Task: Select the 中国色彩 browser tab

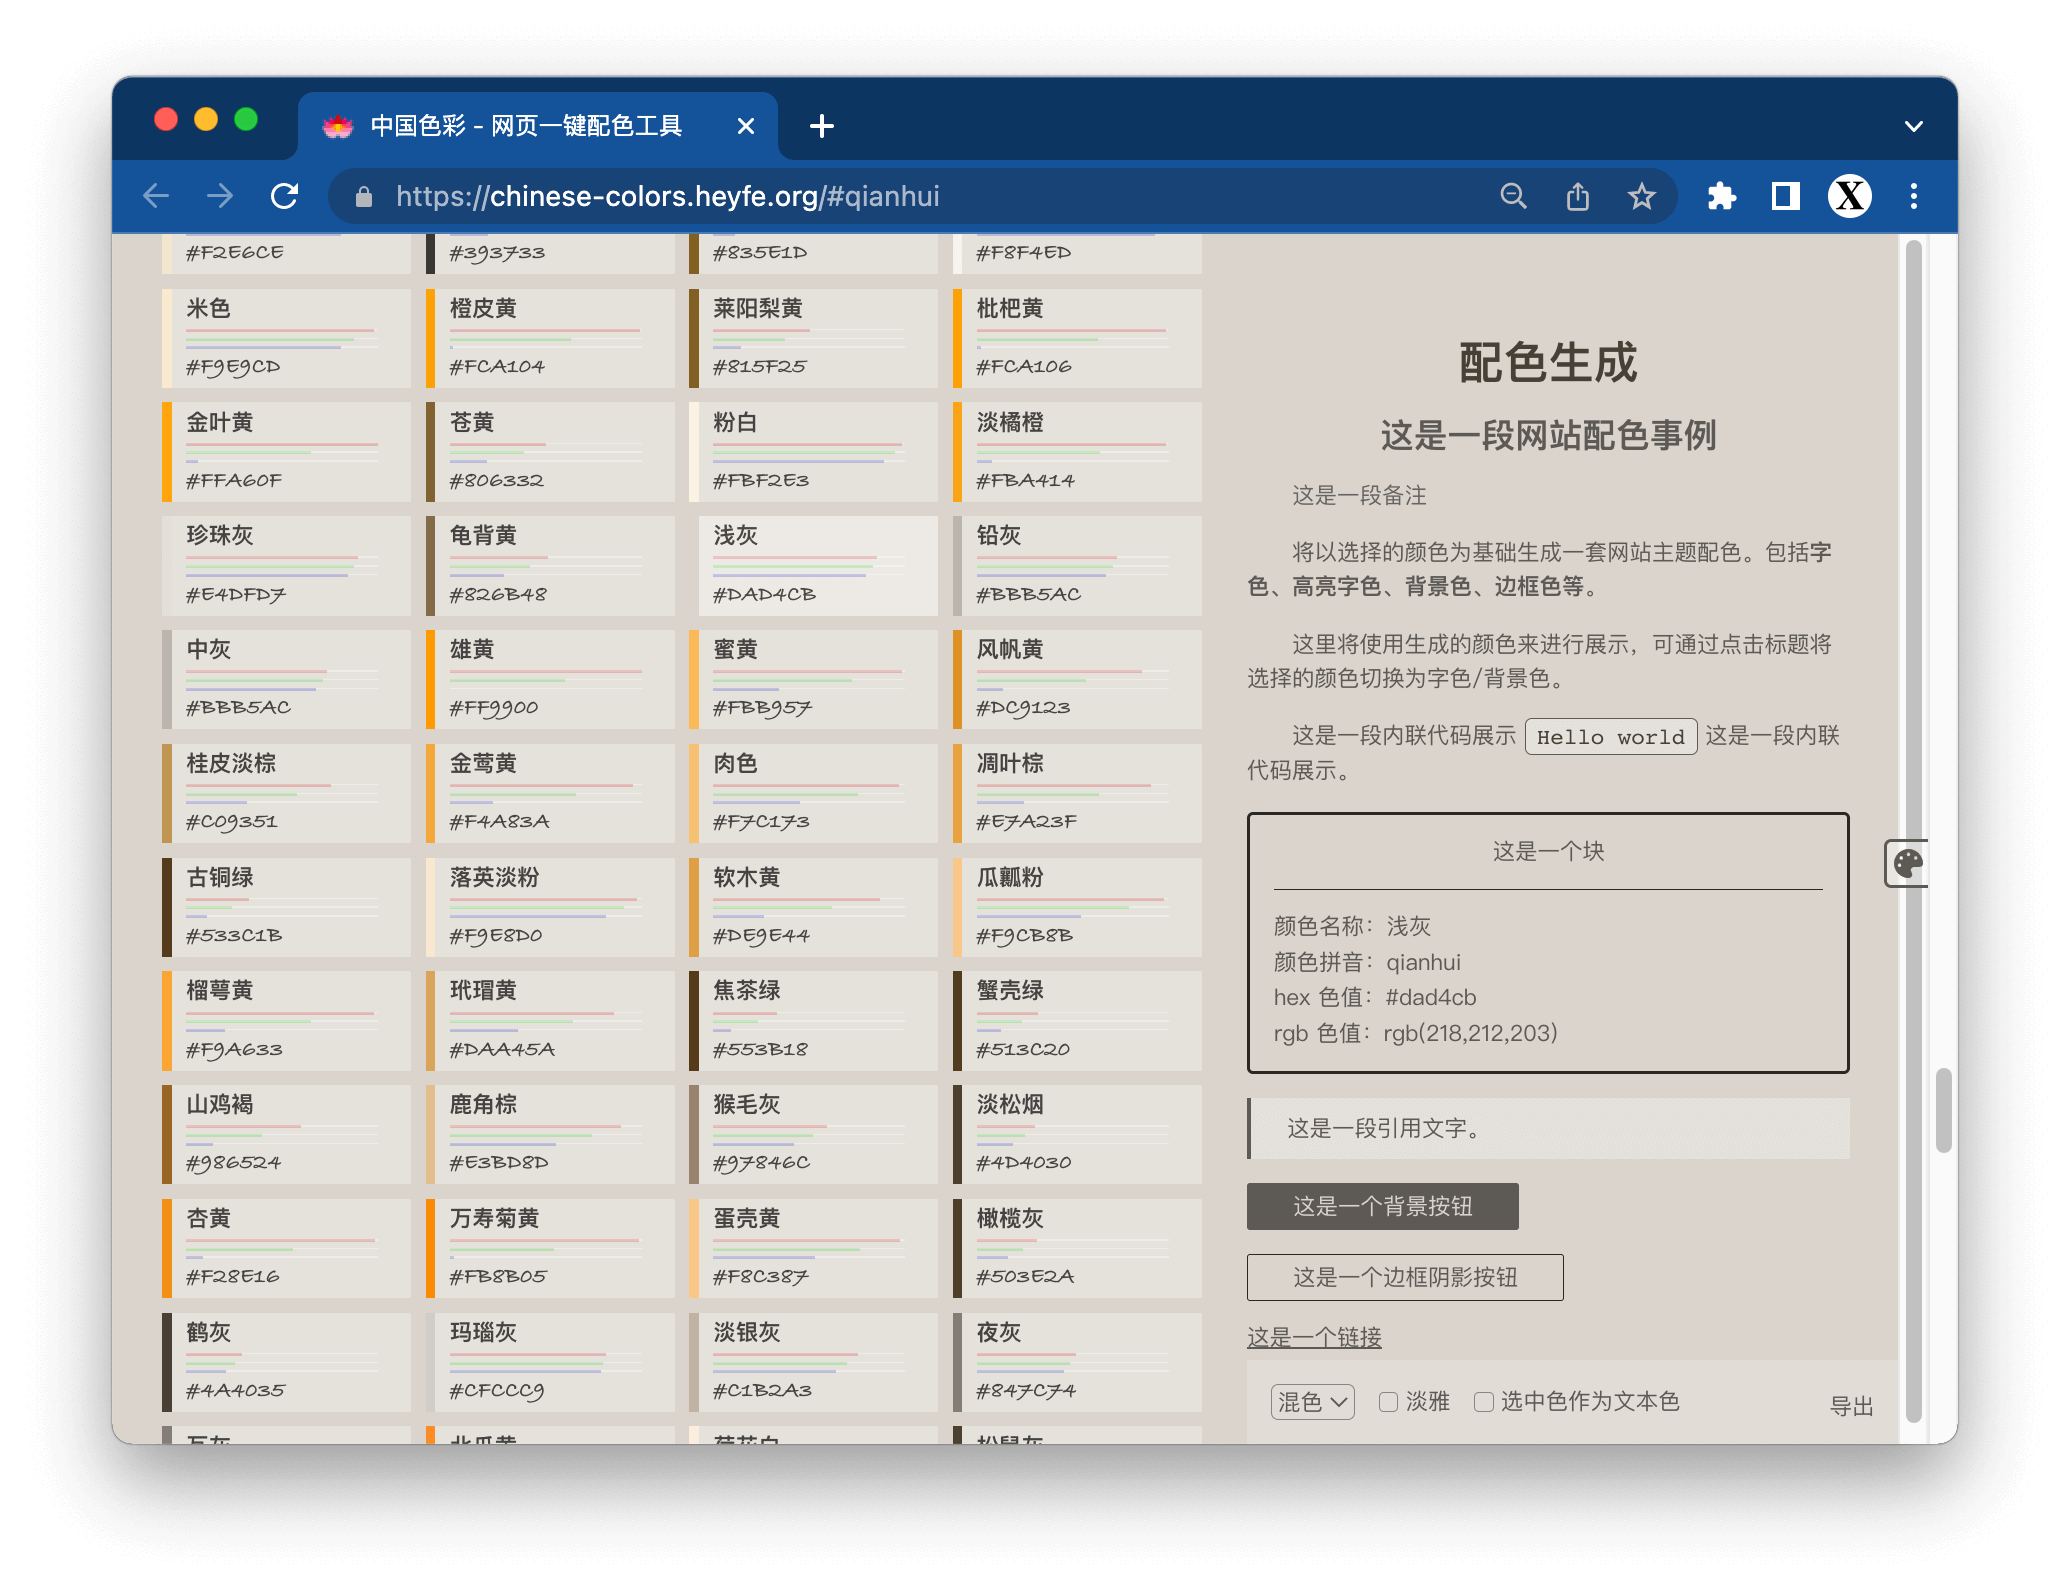Action: click(x=538, y=126)
